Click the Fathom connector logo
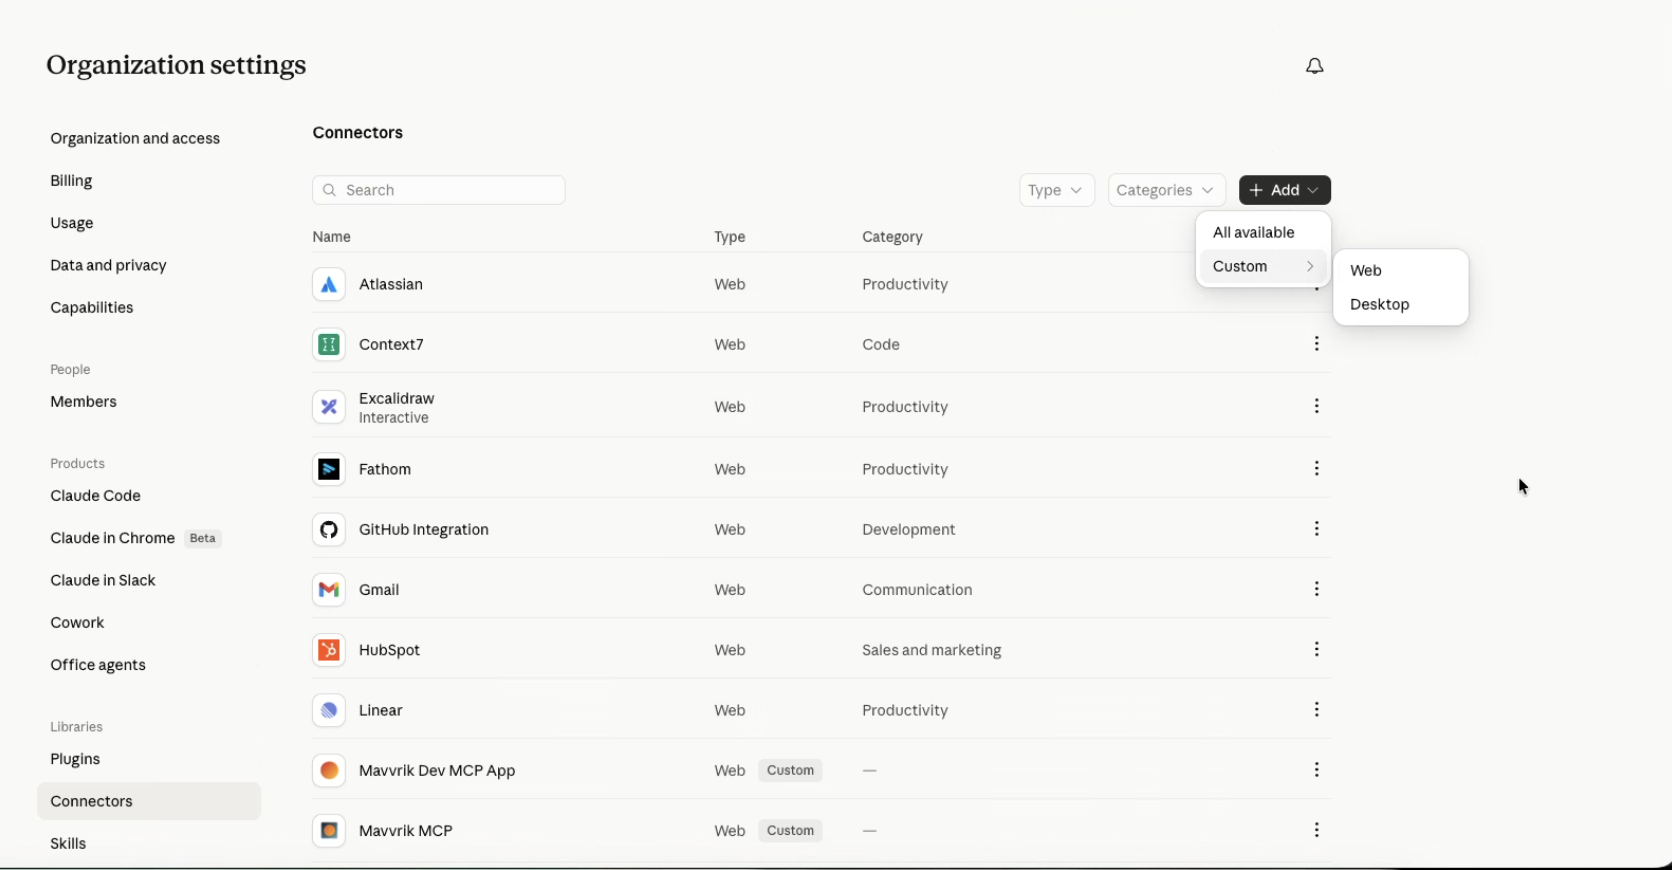This screenshot has height=870, width=1672. point(329,469)
